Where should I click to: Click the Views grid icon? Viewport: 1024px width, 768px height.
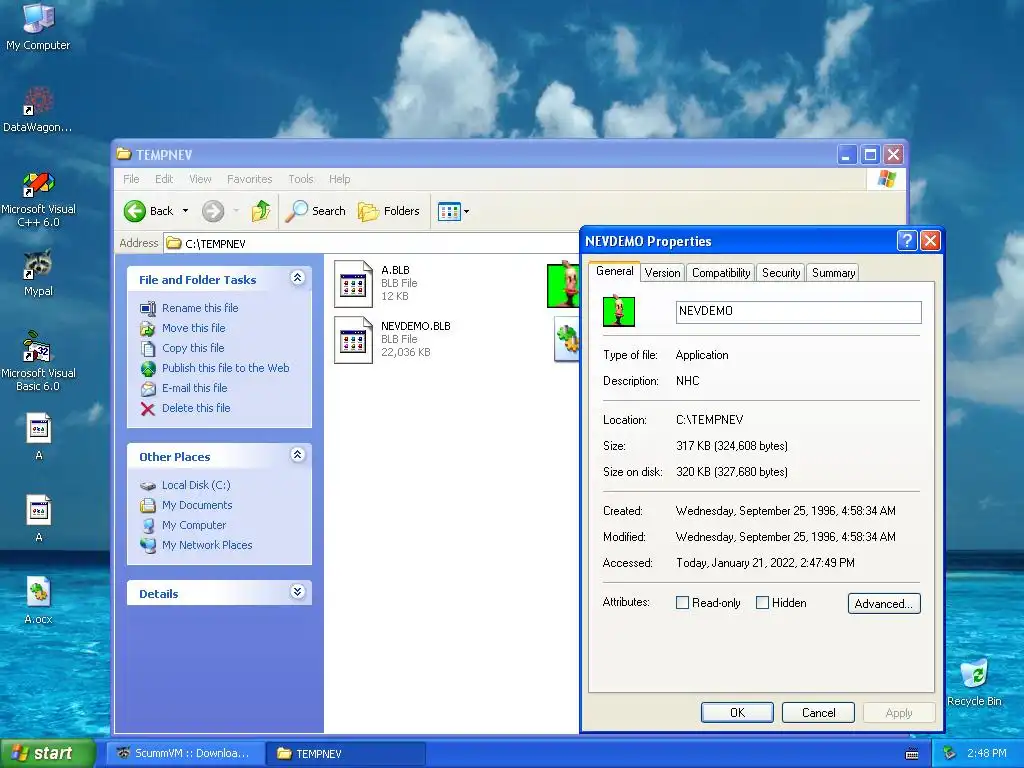tap(449, 212)
